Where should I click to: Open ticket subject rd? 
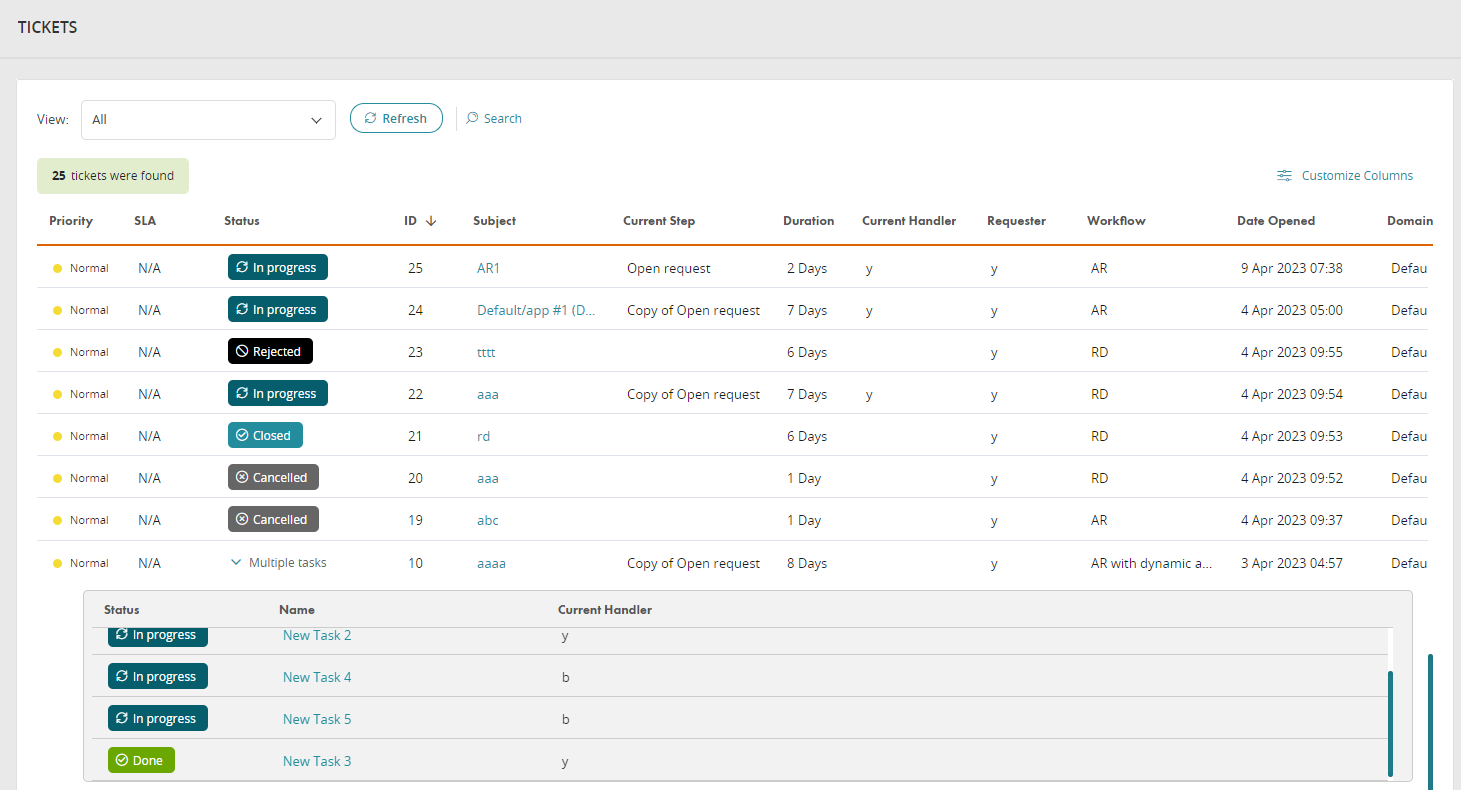click(x=483, y=436)
